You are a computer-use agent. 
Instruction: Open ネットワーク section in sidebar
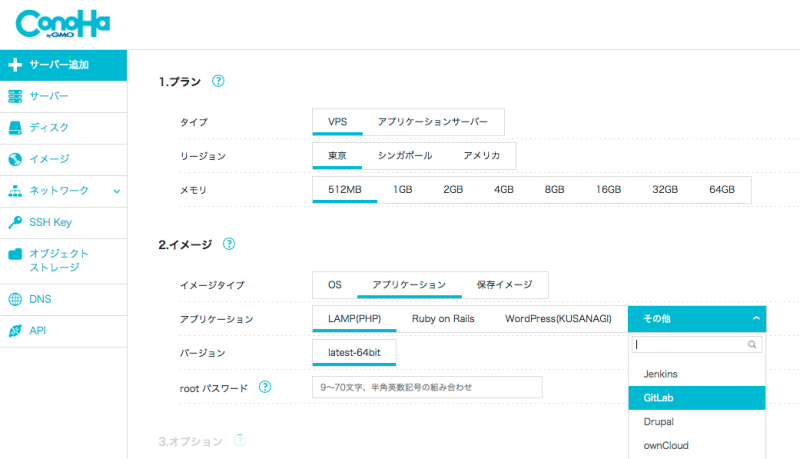[x=63, y=191]
